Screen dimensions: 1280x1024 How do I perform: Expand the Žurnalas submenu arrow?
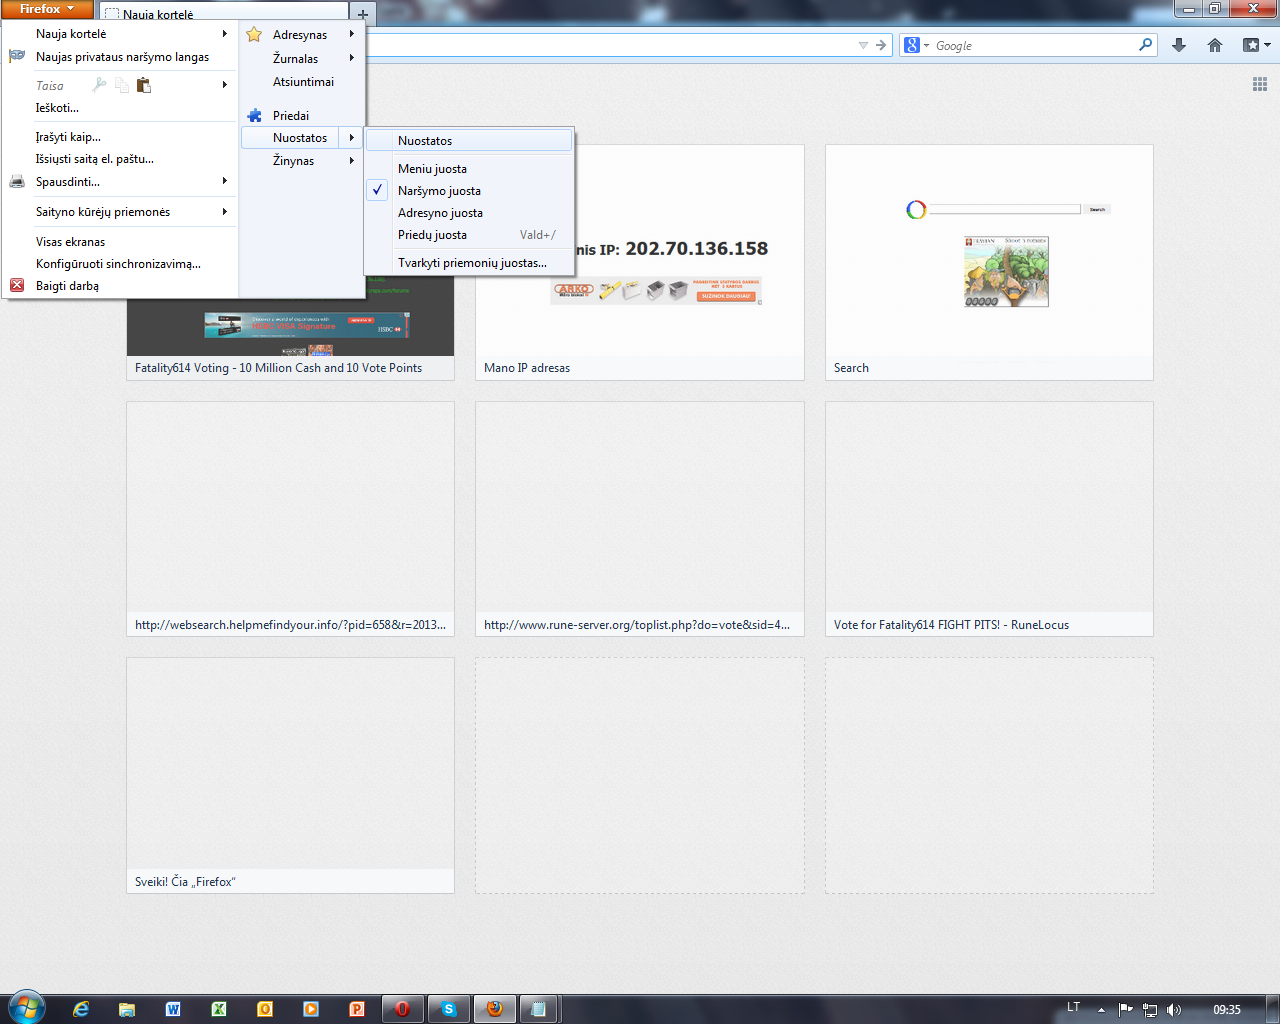pyautogui.click(x=352, y=58)
